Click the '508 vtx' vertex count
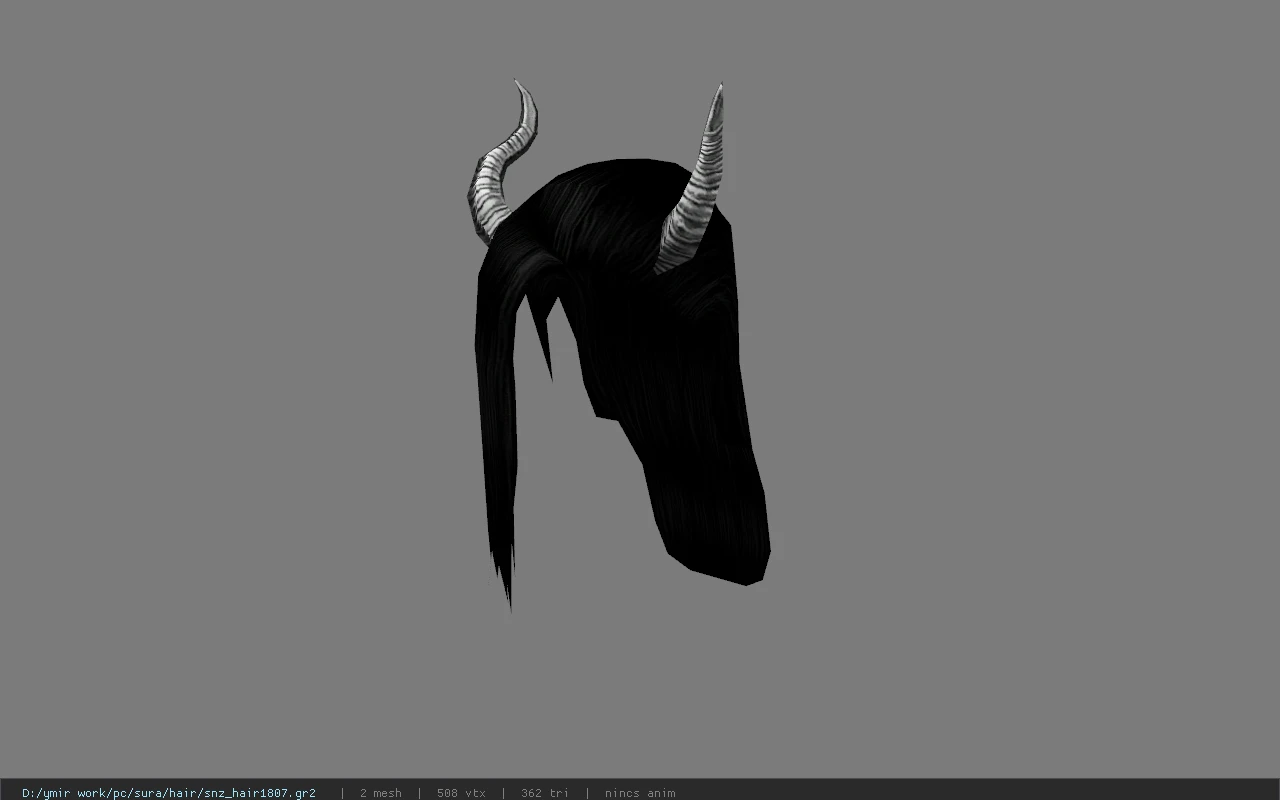The height and width of the screenshot is (800, 1280). (x=461, y=793)
